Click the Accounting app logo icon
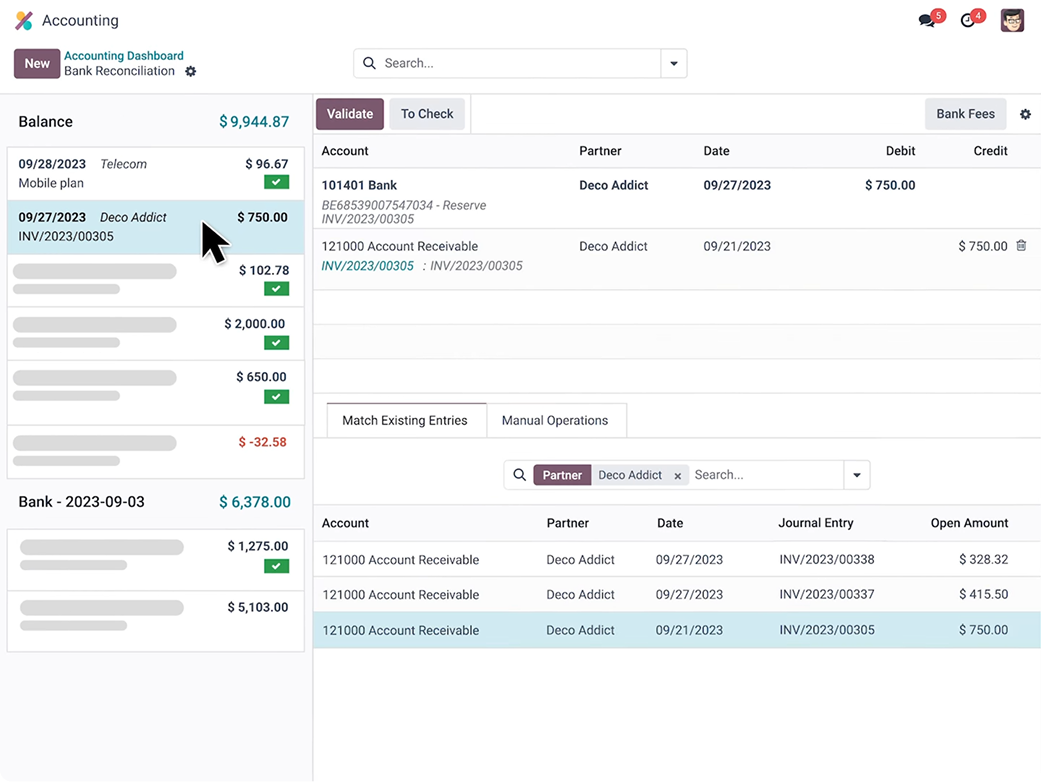This screenshot has height=782, width=1041. click(x=24, y=21)
